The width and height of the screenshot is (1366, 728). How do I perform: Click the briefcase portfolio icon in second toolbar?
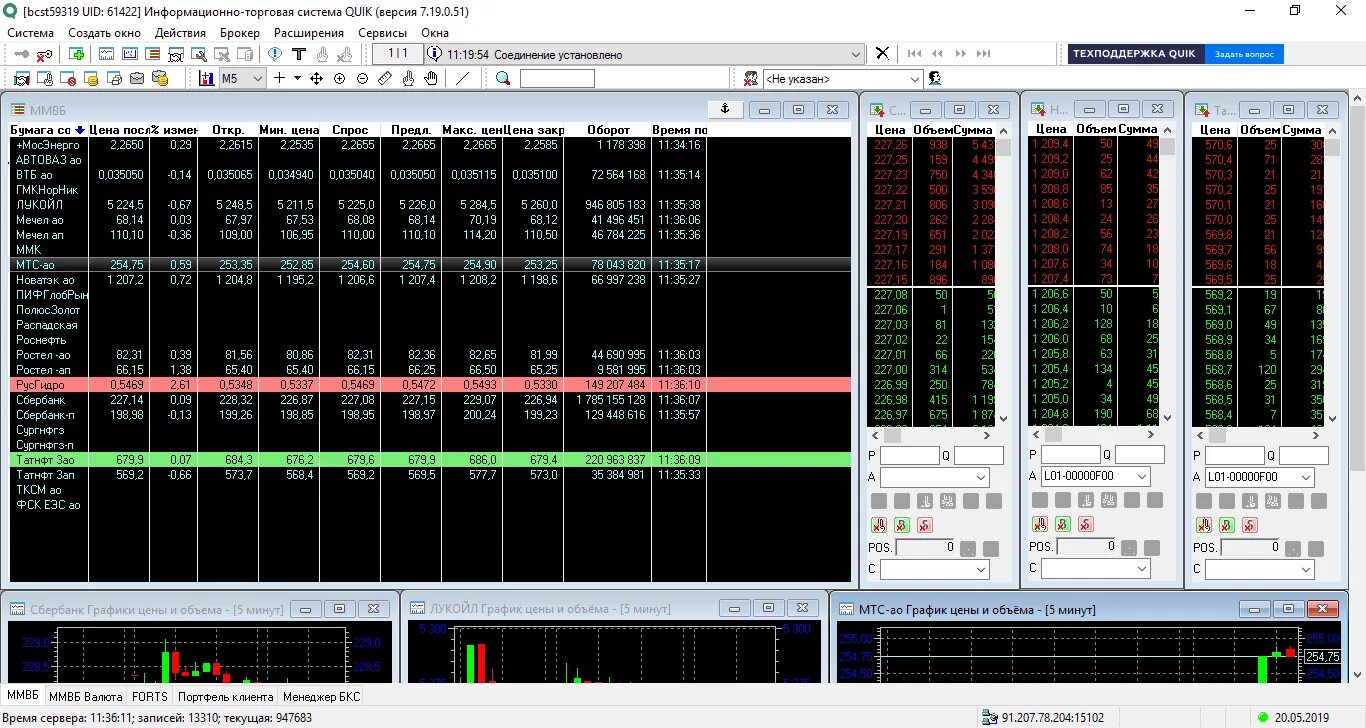[x=137, y=78]
